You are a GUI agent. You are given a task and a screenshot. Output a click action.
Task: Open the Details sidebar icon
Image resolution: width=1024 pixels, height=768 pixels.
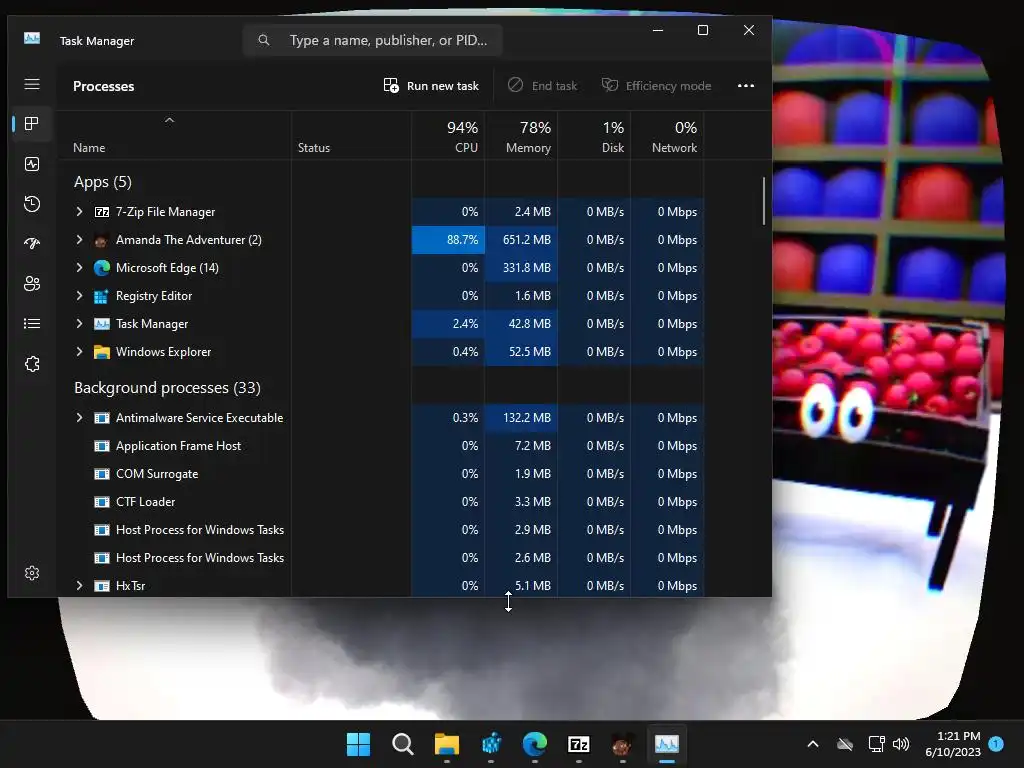click(31, 323)
